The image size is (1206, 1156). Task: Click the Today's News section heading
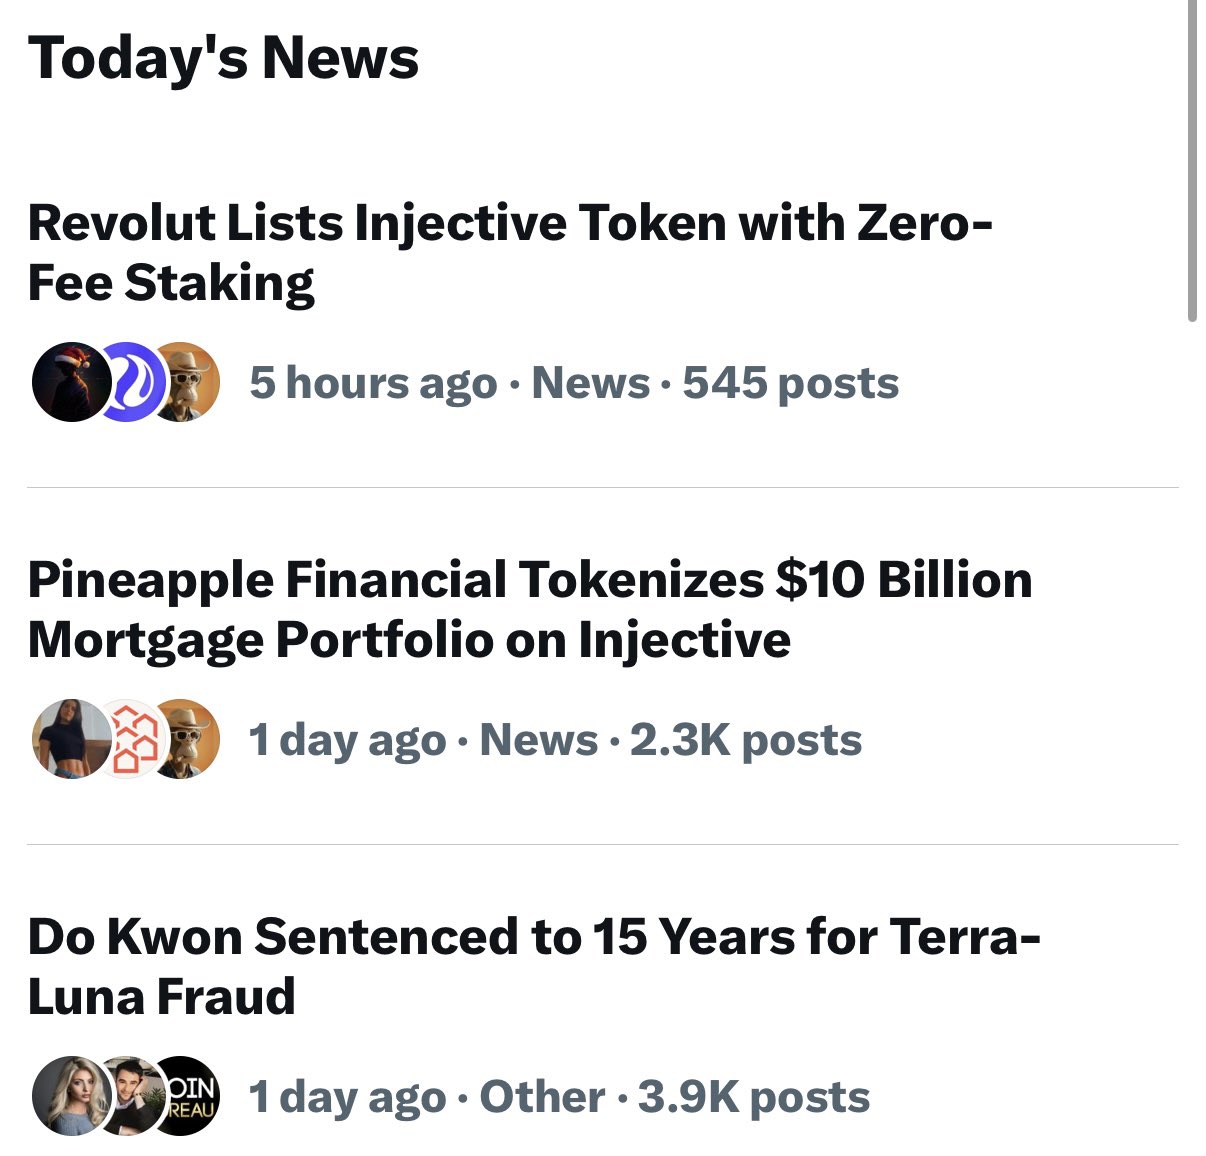[x=223, y=58]
